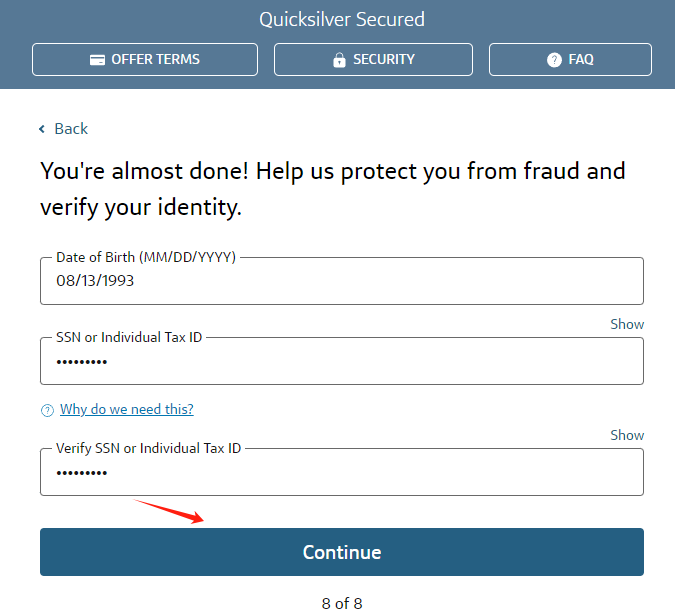Click the left chevron beside Back
675x615 pixels.
point(42,129)
